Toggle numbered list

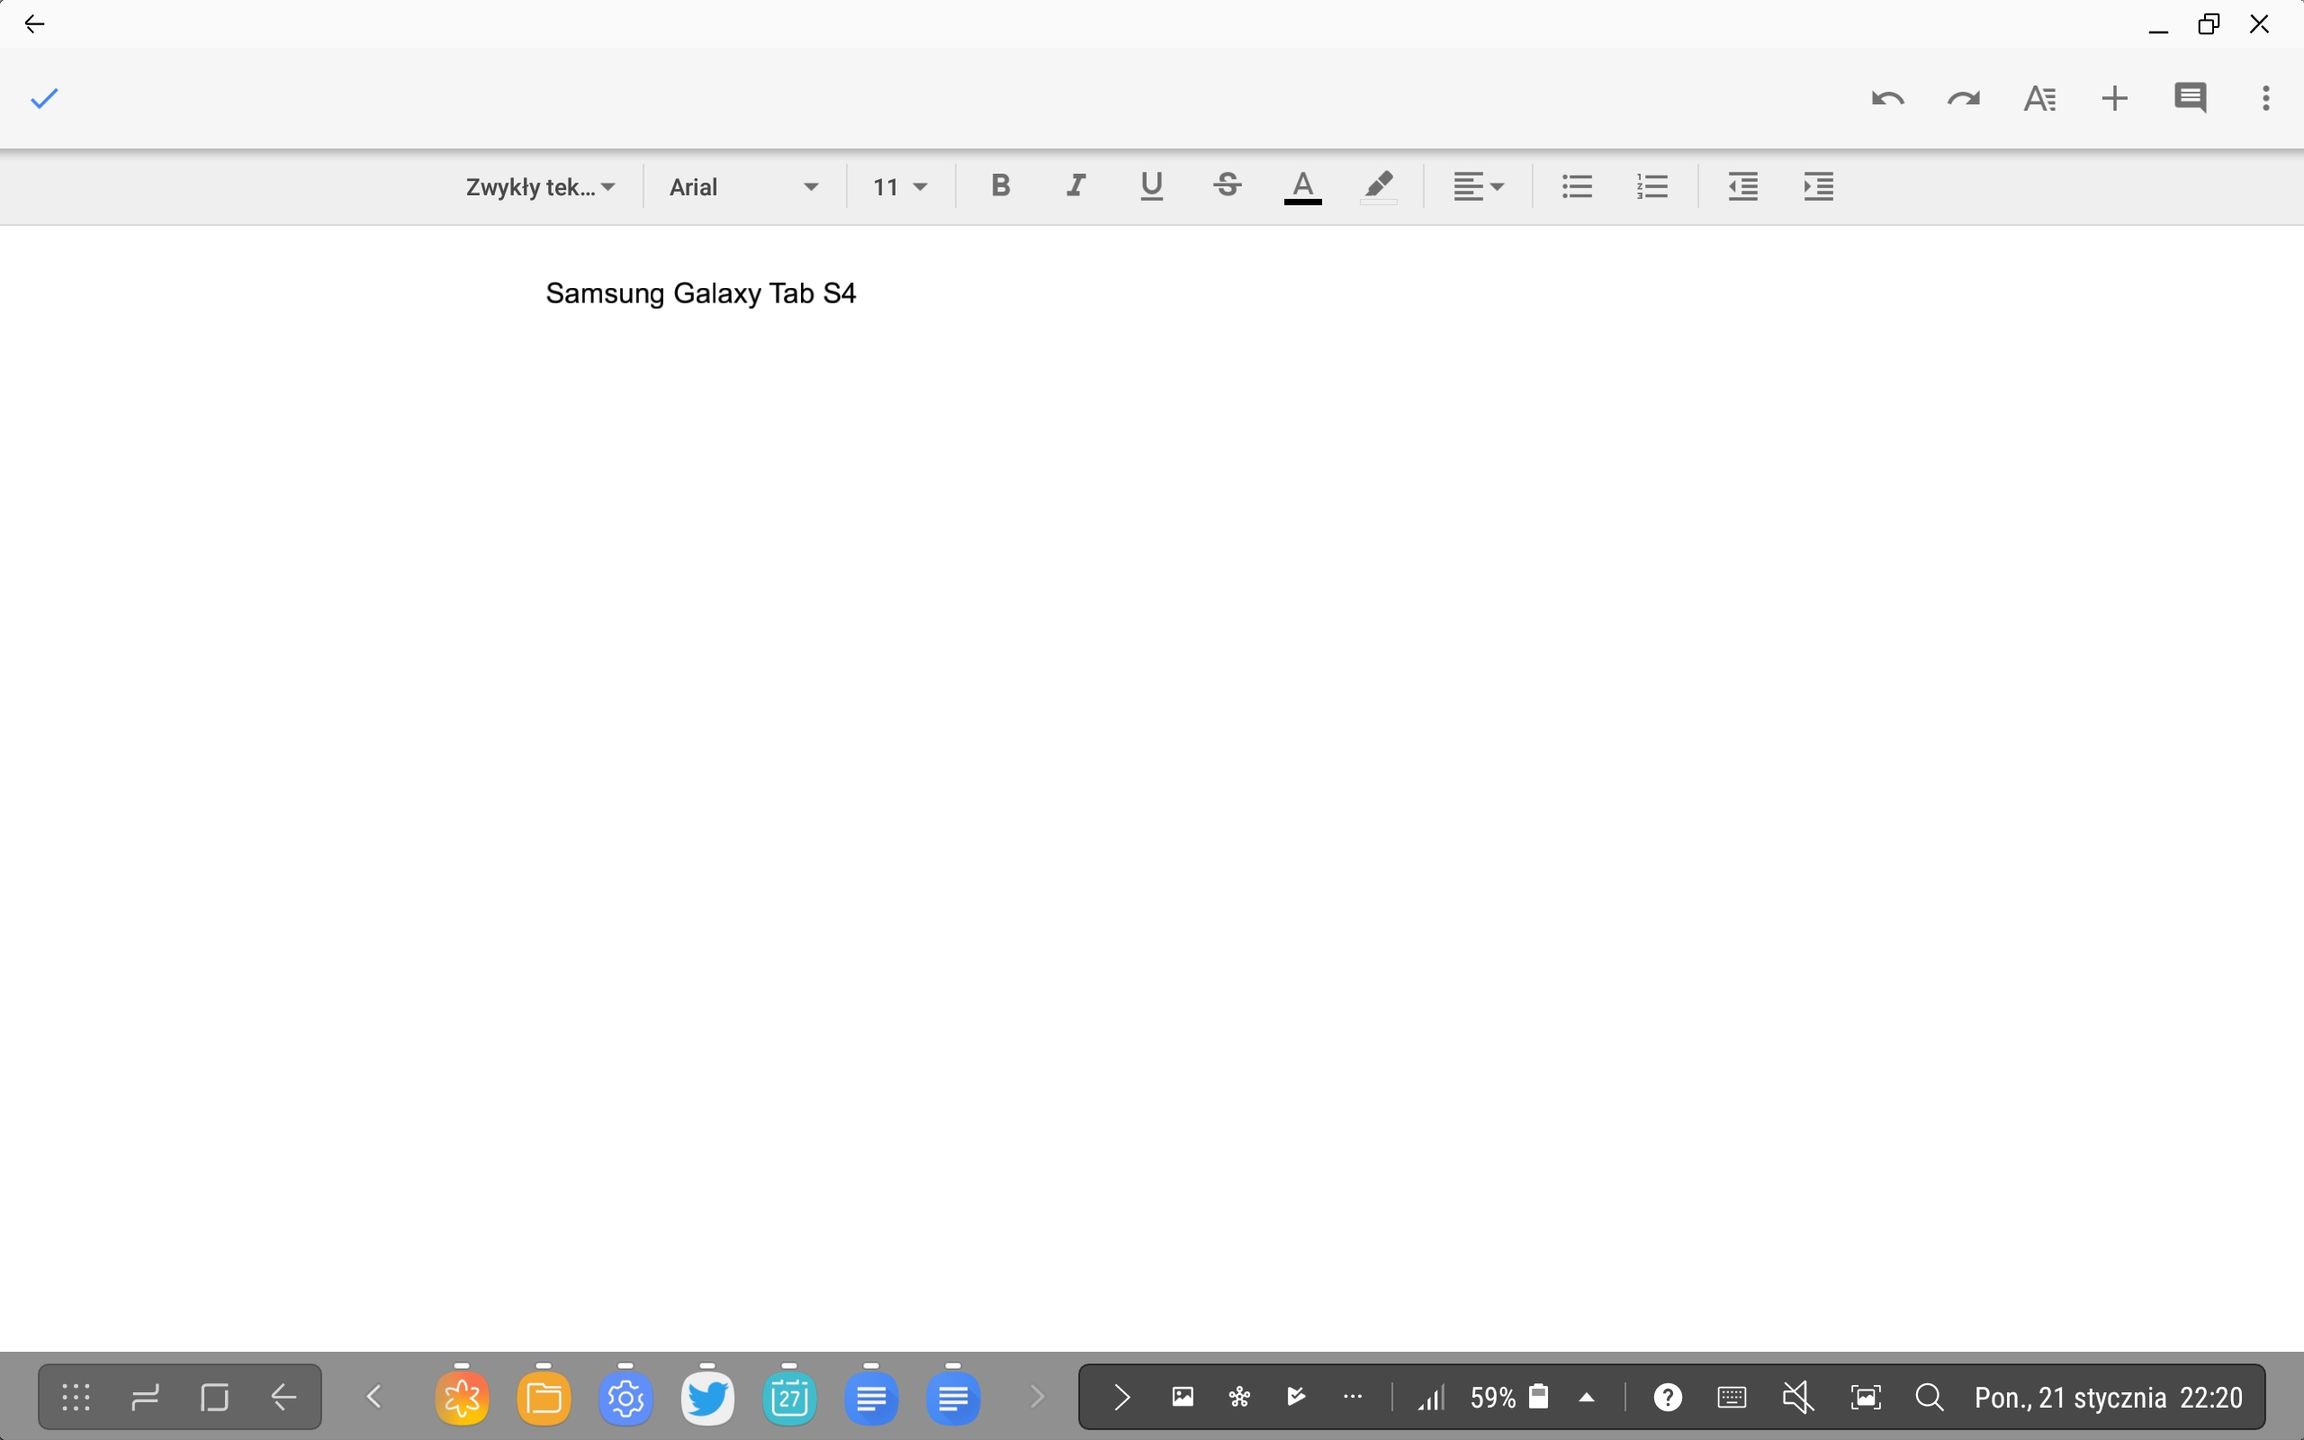pyautogui.click(x=1652, y=186)
